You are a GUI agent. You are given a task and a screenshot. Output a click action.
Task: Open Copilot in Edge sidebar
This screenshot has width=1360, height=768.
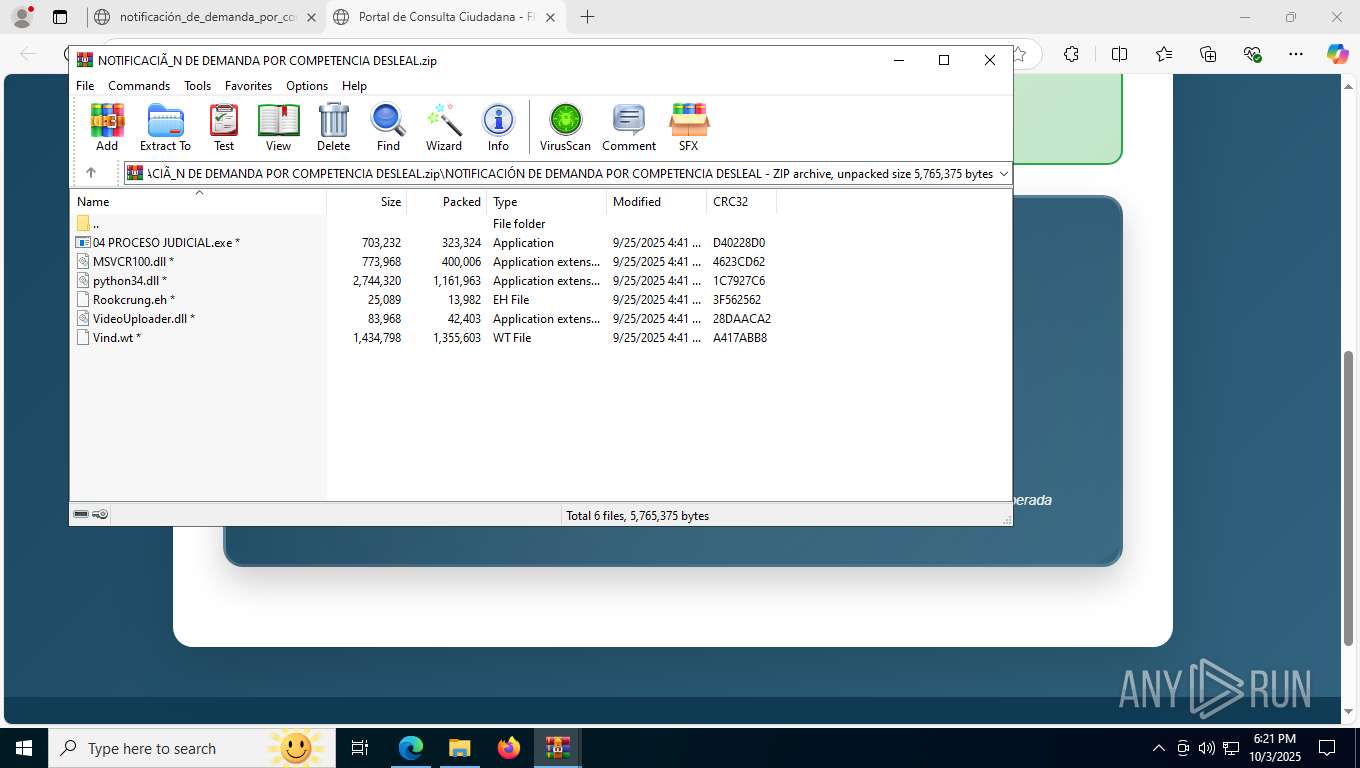pos(1338,54)
